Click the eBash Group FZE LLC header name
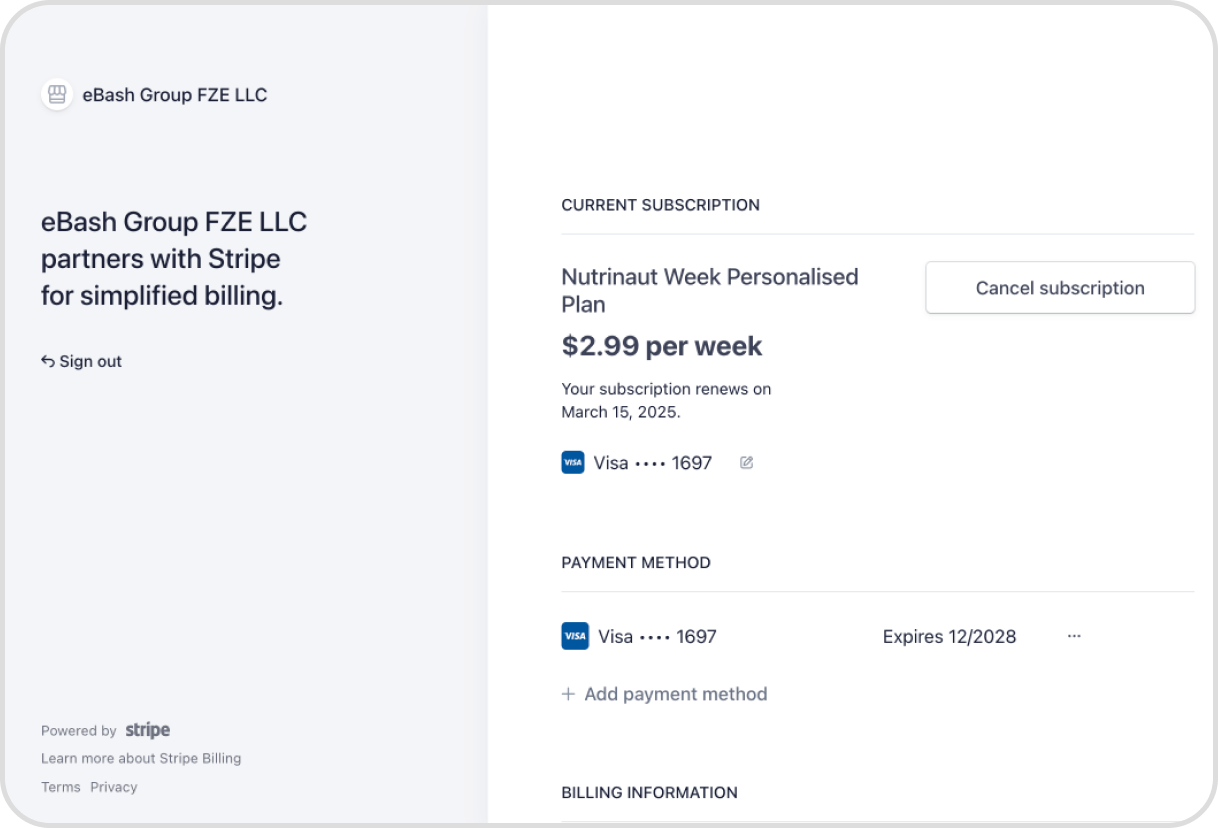The image size is (1218, 828). [175, 95]
